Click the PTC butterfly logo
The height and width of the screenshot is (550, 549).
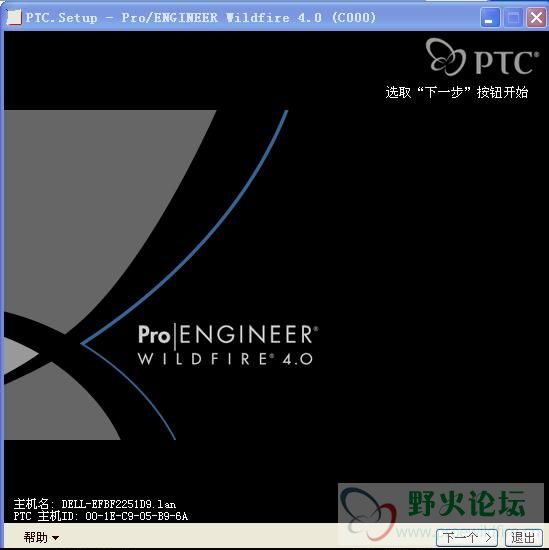(446, 57)
